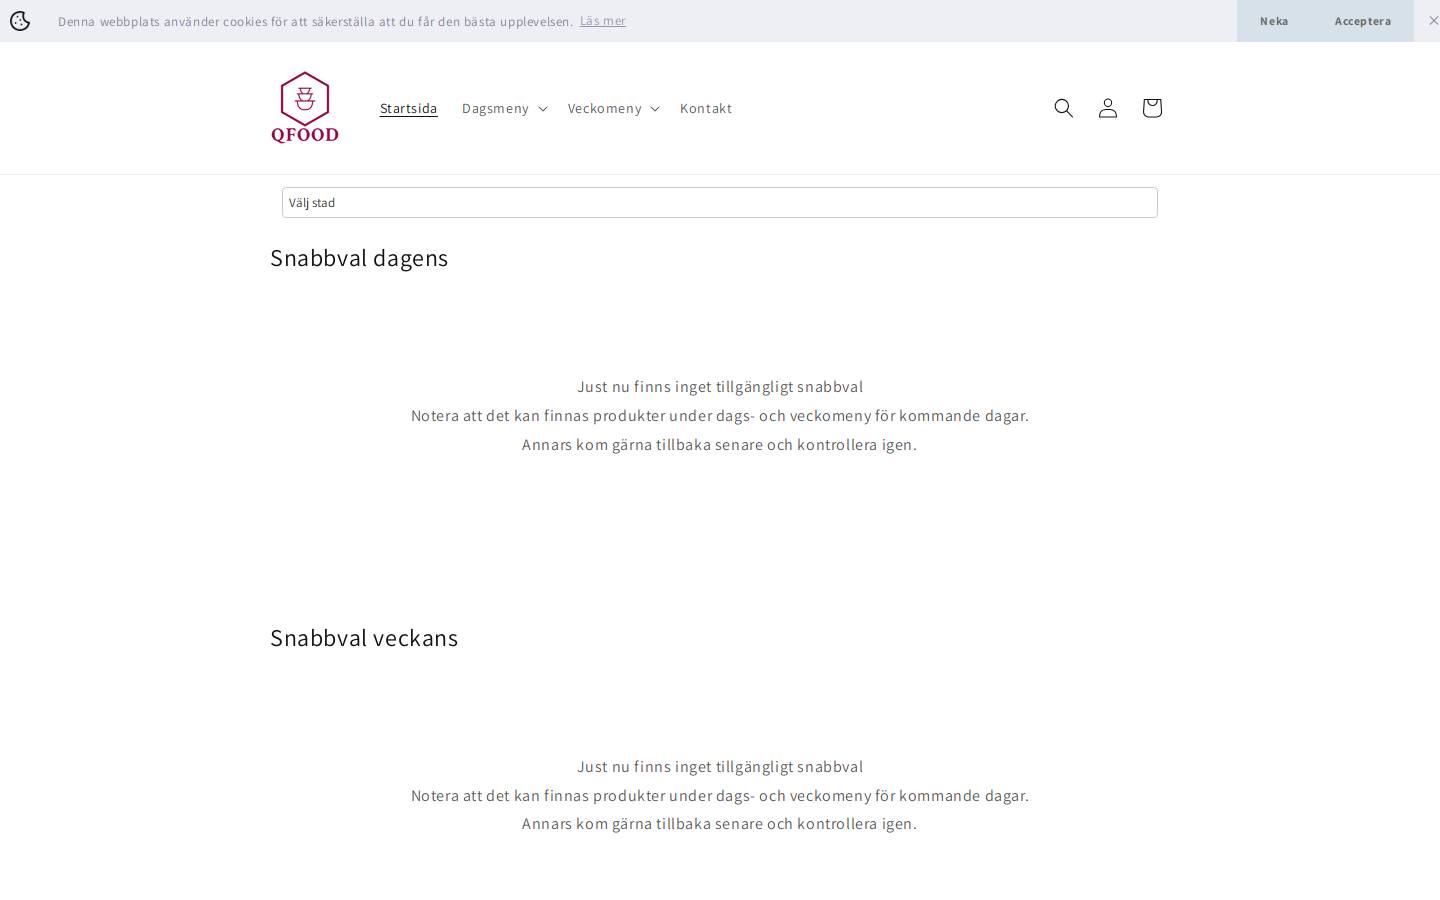Expand the Veckomeny dropdown menu
The width and height of the screenshot is (1440, 900).
click(x=613, y=108)
